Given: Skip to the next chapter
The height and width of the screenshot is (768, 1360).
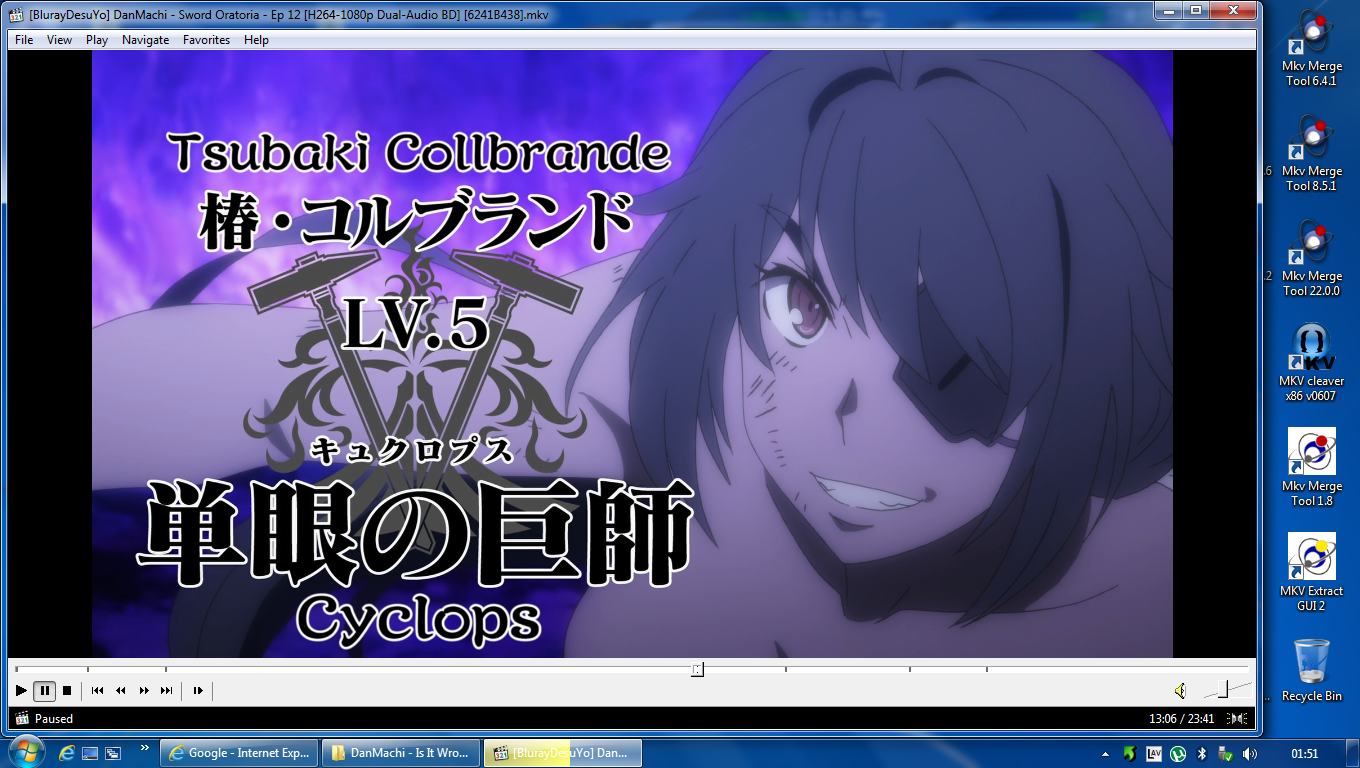Looking at the screenshot, I should point(167,690).
